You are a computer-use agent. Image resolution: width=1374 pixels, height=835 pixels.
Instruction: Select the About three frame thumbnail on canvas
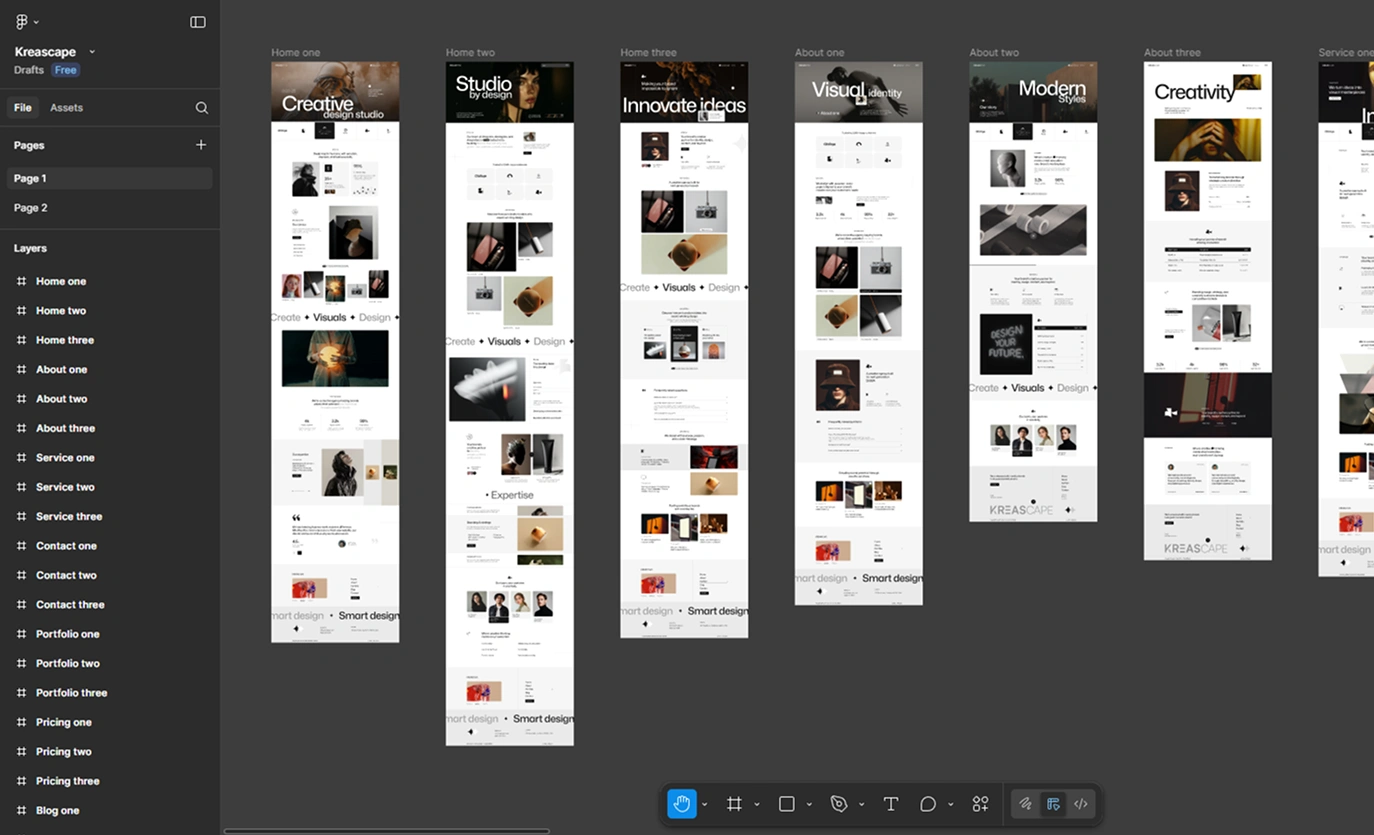coord(1208,311)
